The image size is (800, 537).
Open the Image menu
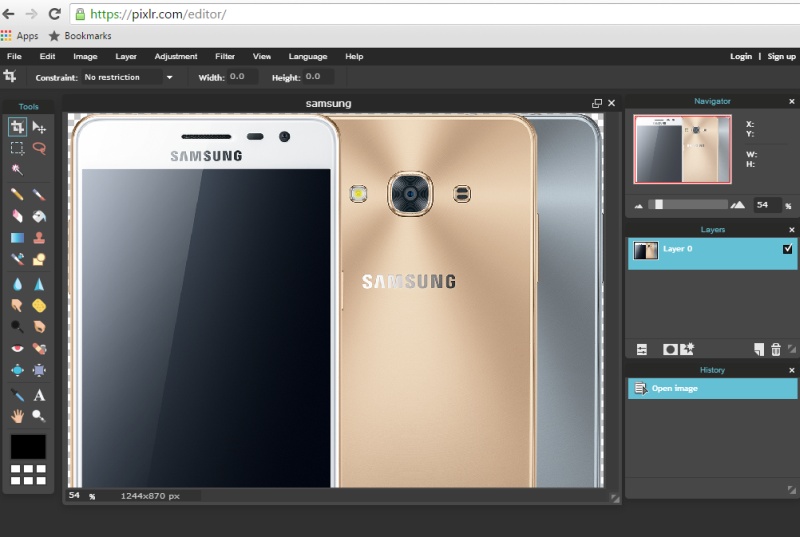85,56
